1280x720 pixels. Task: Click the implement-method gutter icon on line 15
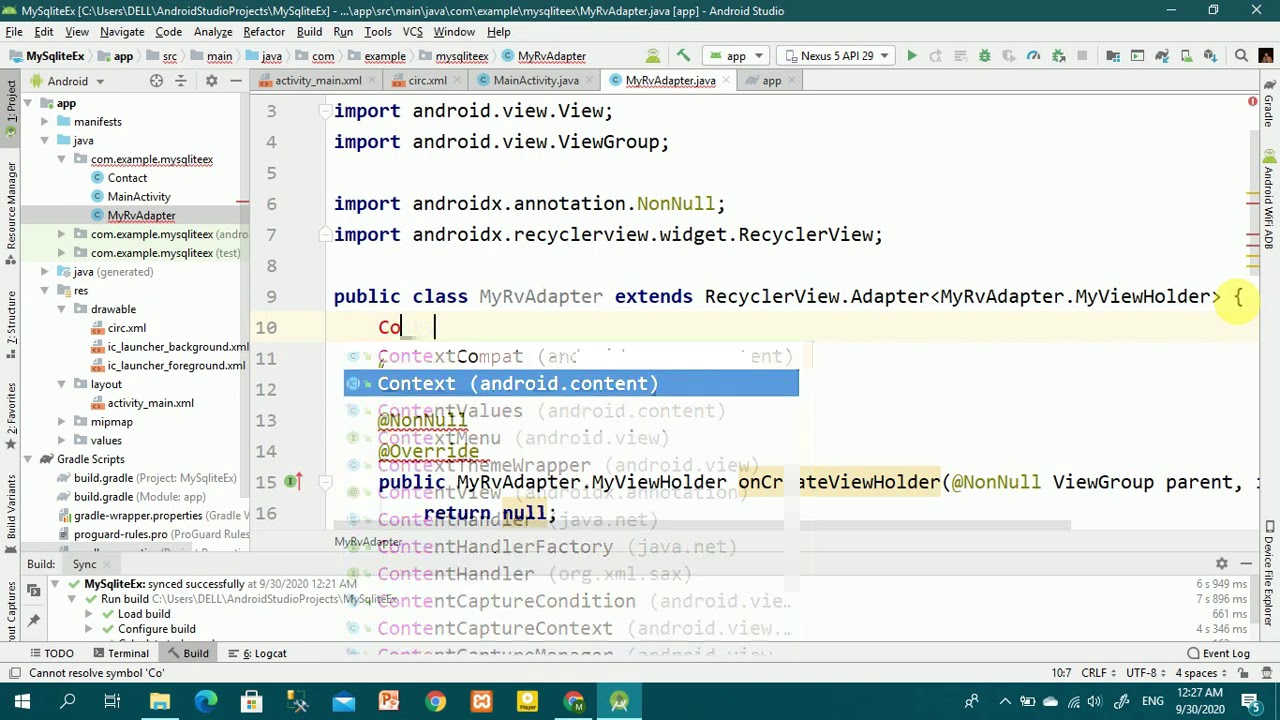(x=291, y=482)
